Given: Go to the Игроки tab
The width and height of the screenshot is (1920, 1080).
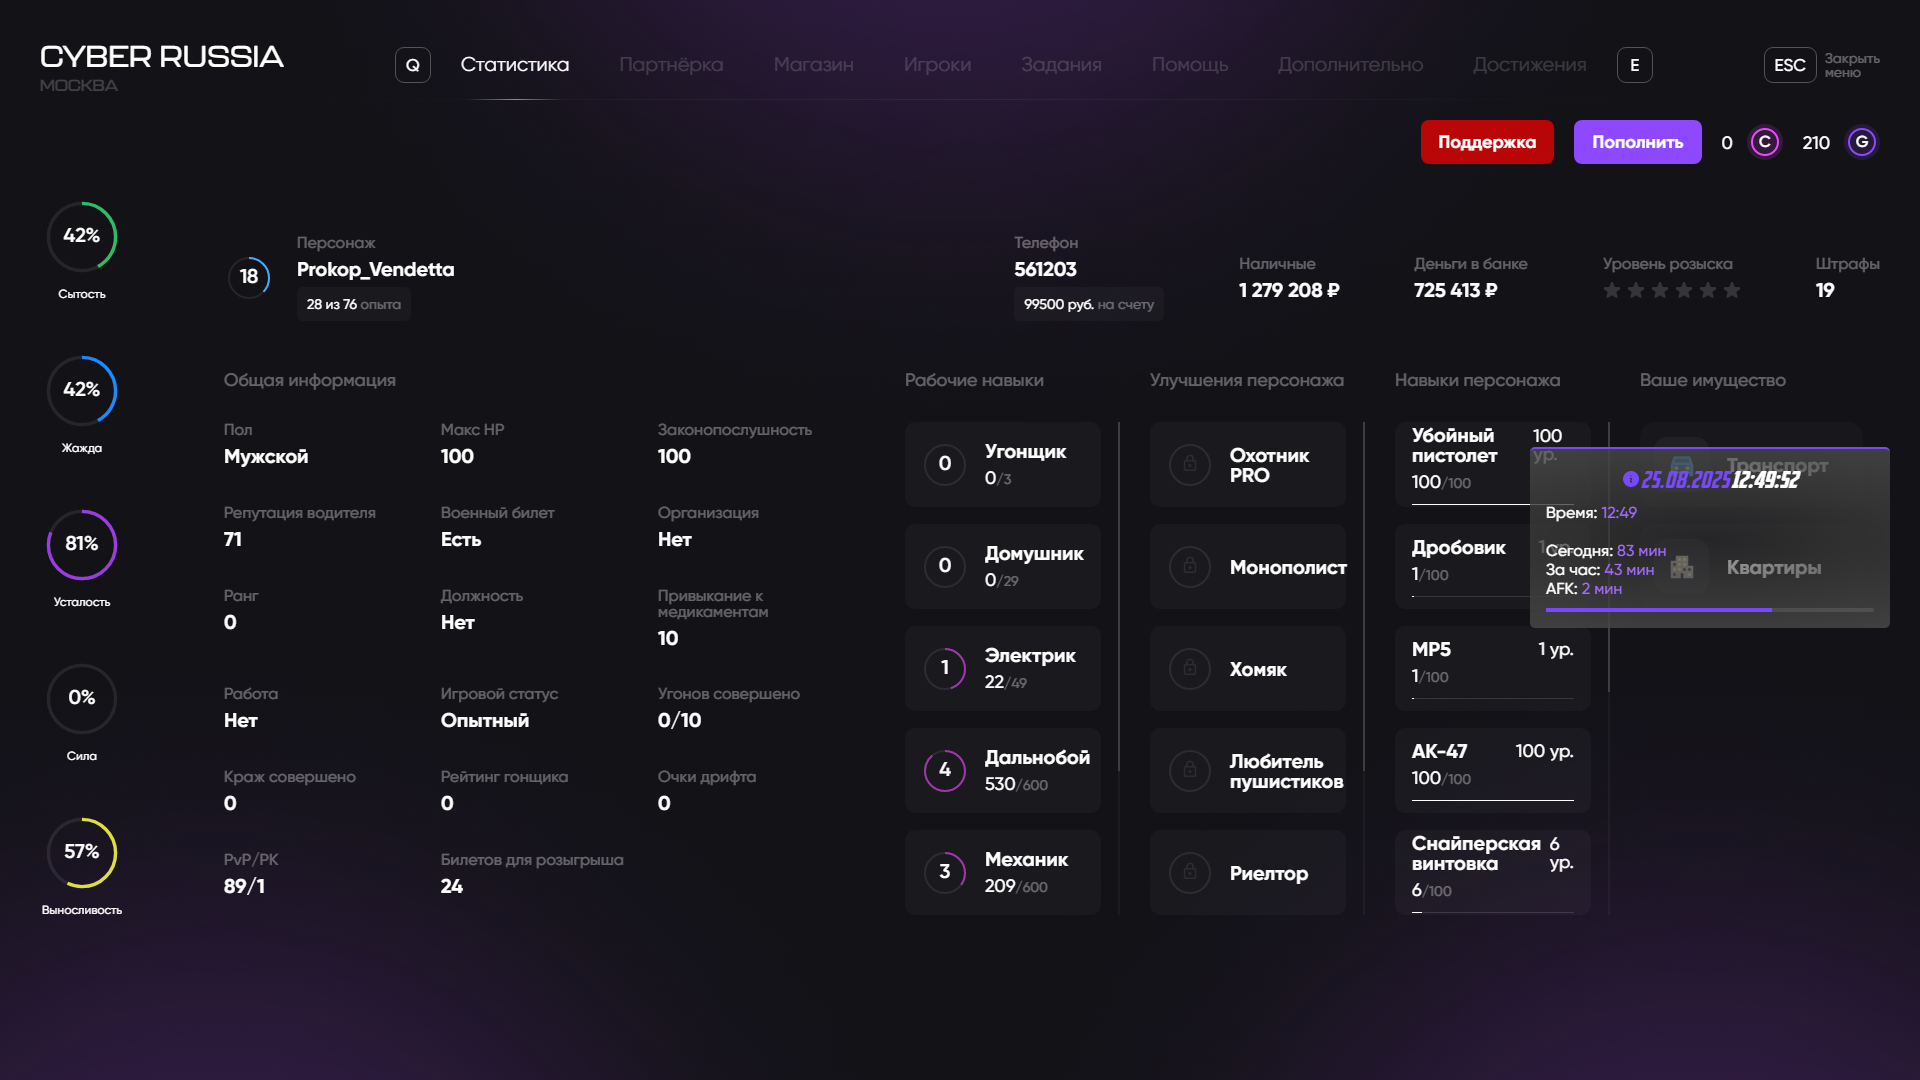Looking at the screenshot, I should click(x=938, y=65).
